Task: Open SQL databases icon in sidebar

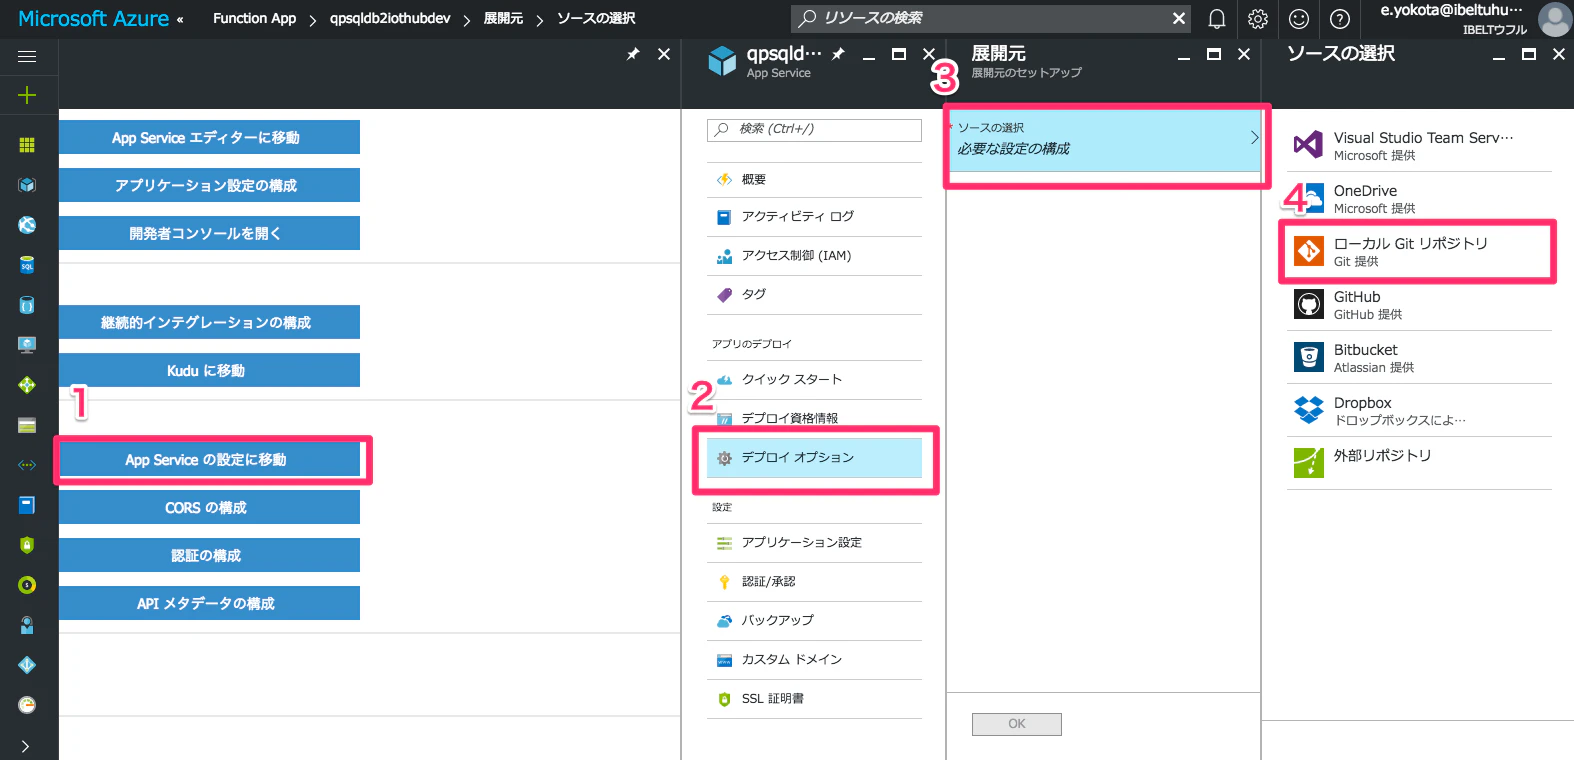Action: 27,265
